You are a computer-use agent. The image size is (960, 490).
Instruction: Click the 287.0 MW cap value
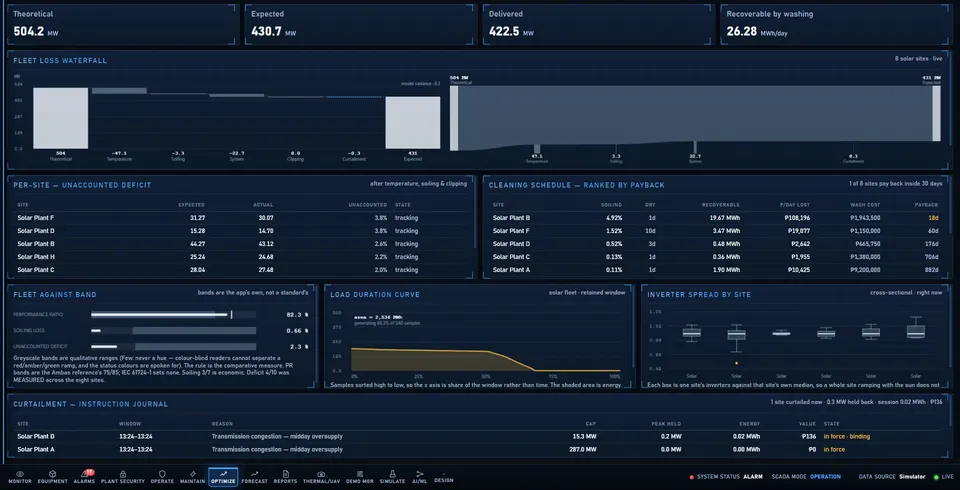pos(583,450)
